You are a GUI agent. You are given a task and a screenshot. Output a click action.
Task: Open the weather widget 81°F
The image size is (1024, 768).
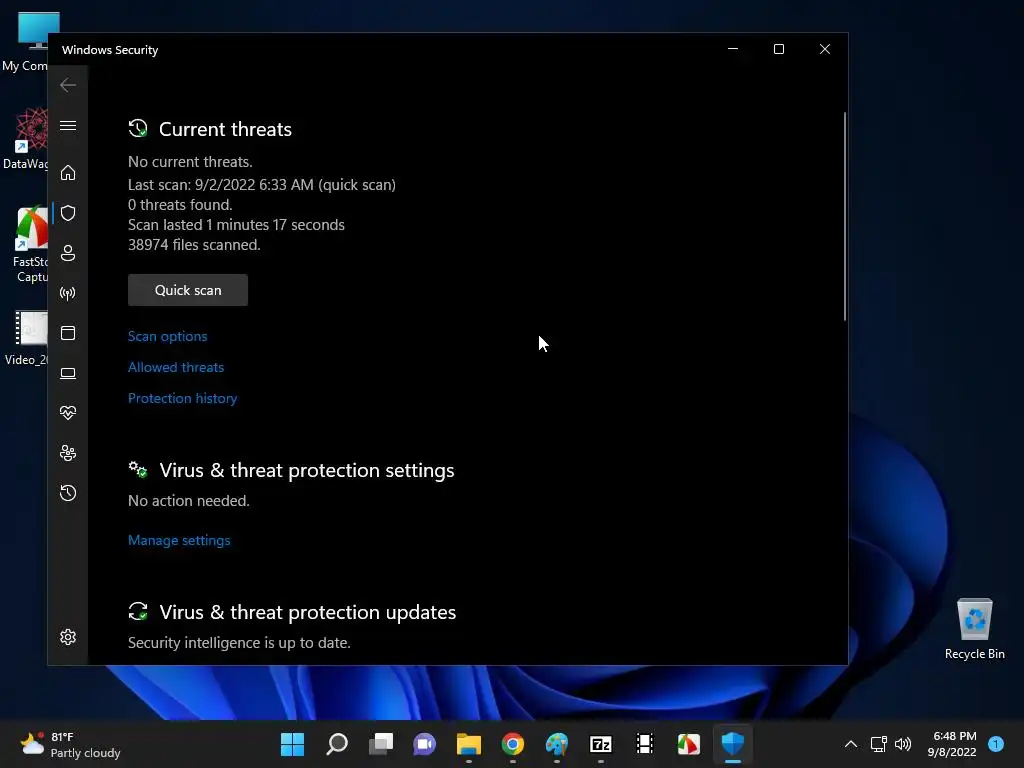[71, 744]
